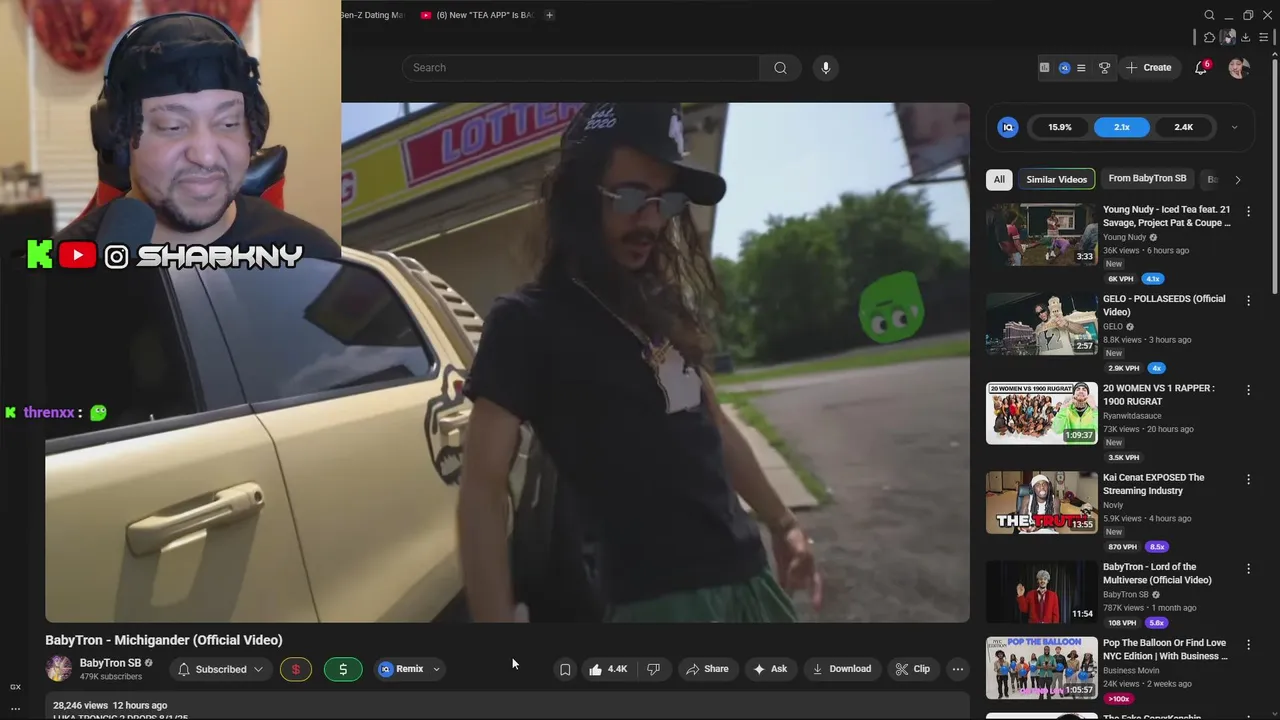Viewport: 1280px width, 720px height.
Task: Click into the YouTube search field
Action: click(x=580, y=68)
